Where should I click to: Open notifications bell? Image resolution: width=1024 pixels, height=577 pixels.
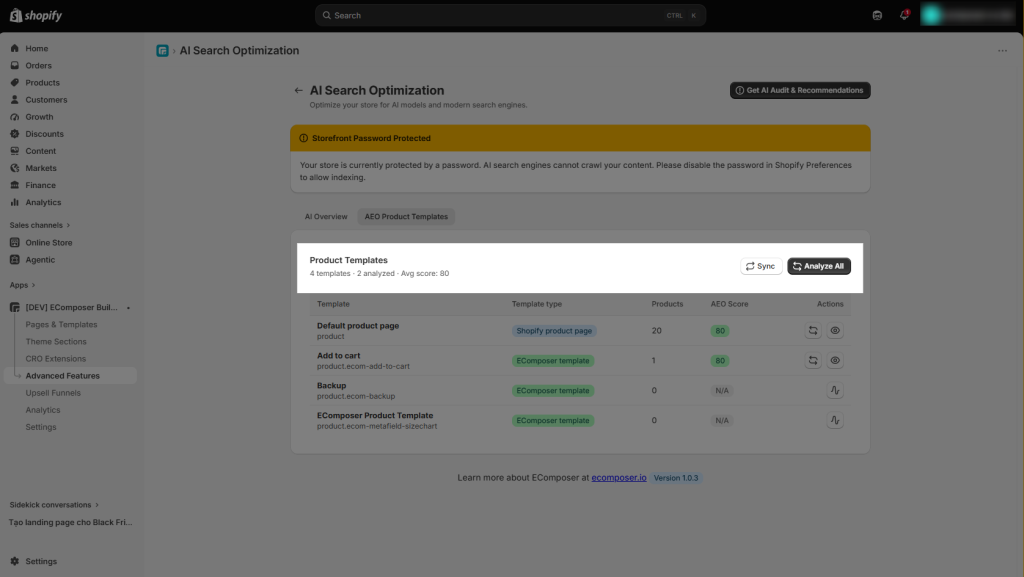(904, 15)
